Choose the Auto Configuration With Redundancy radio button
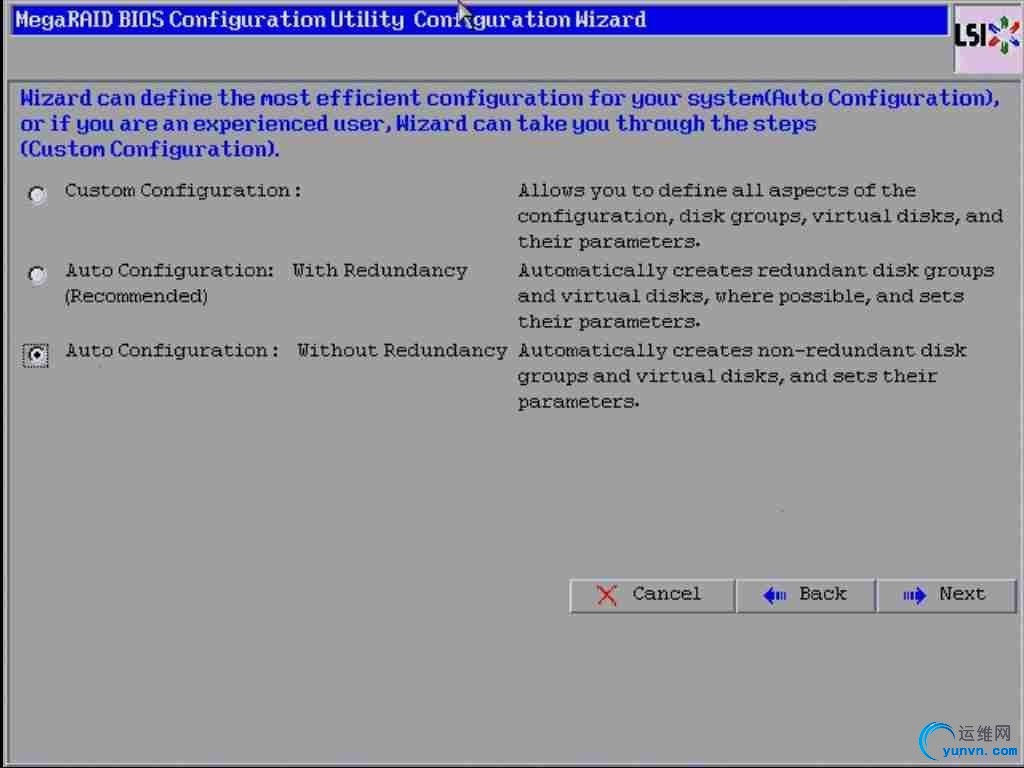This screenshot has height=768, width=1024. coord(37,275)
